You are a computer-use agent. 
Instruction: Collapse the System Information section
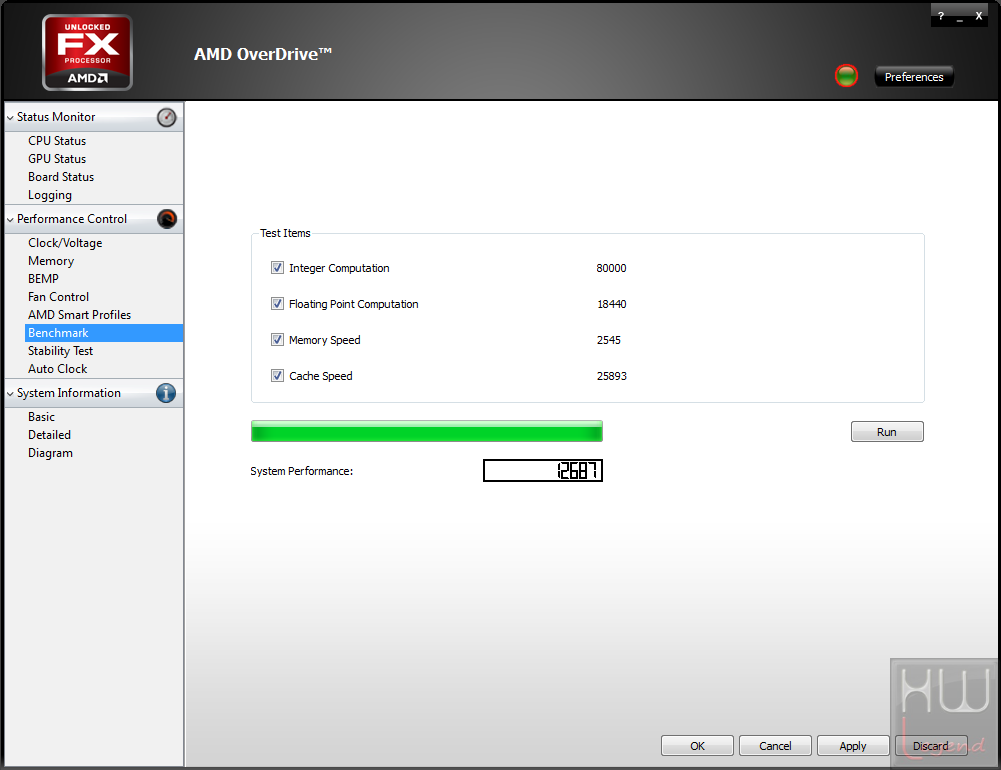coord(10,394)
